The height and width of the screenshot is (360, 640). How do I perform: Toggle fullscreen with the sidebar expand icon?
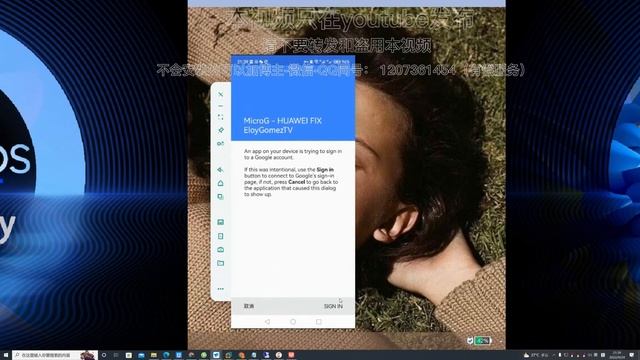pyautogui.click(x=220, y=117)
